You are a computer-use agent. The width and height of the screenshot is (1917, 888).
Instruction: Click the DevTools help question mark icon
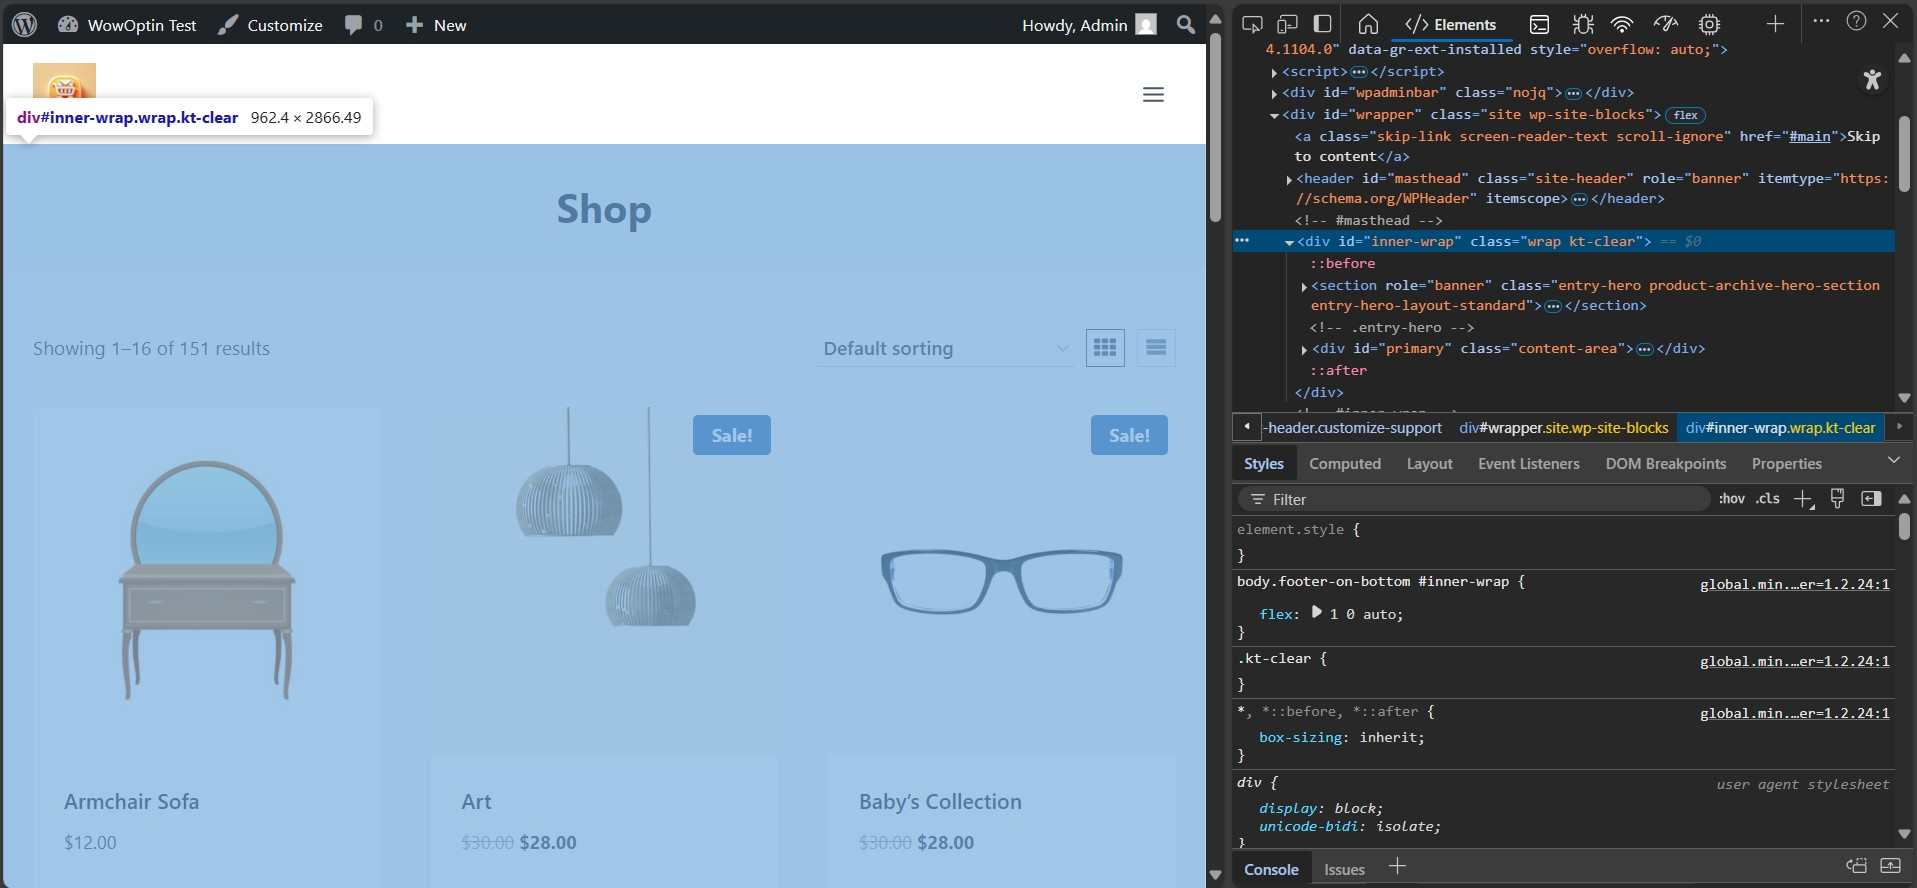[x=1856, y=21]
